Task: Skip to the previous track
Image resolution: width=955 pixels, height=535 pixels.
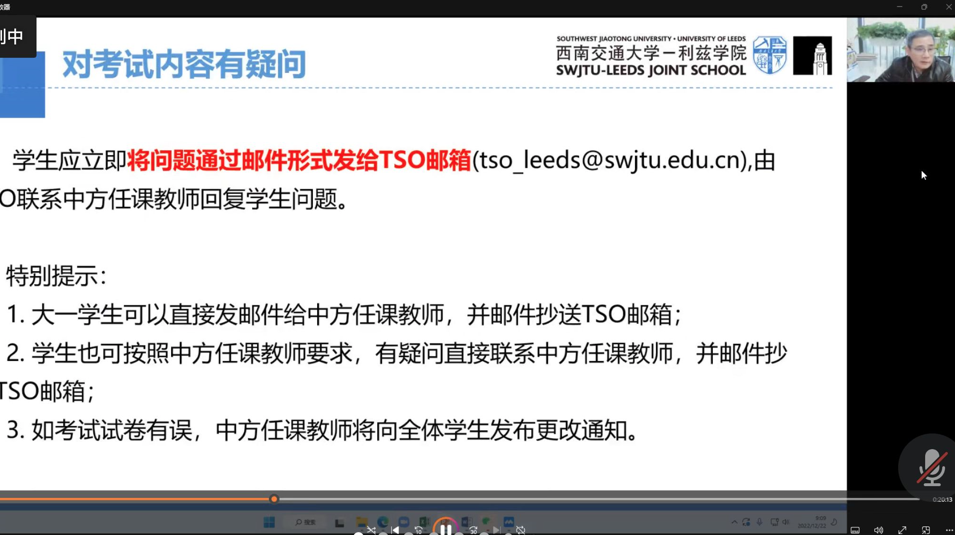Action: (395, 530)
